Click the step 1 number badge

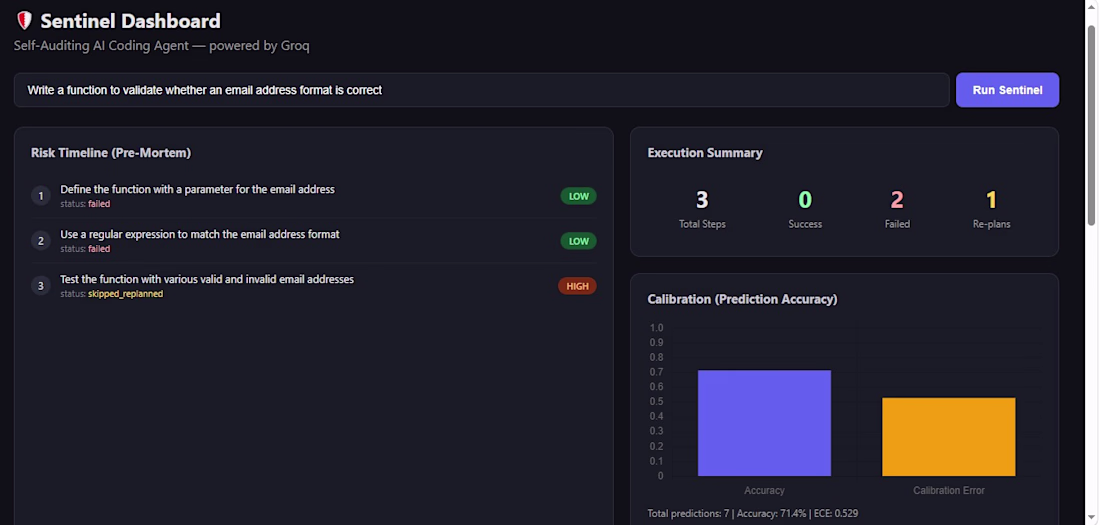(x=41, y=196)
